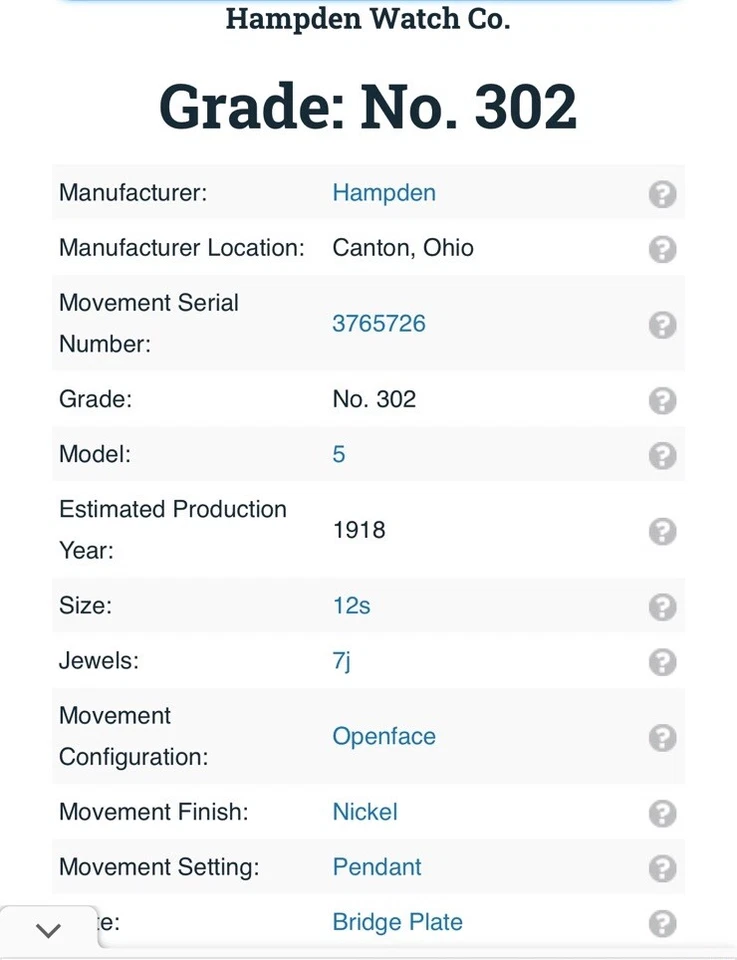
Task: Click help icon for Manufacturer Location
Action: pyautogui.click(x=662, y=248)
